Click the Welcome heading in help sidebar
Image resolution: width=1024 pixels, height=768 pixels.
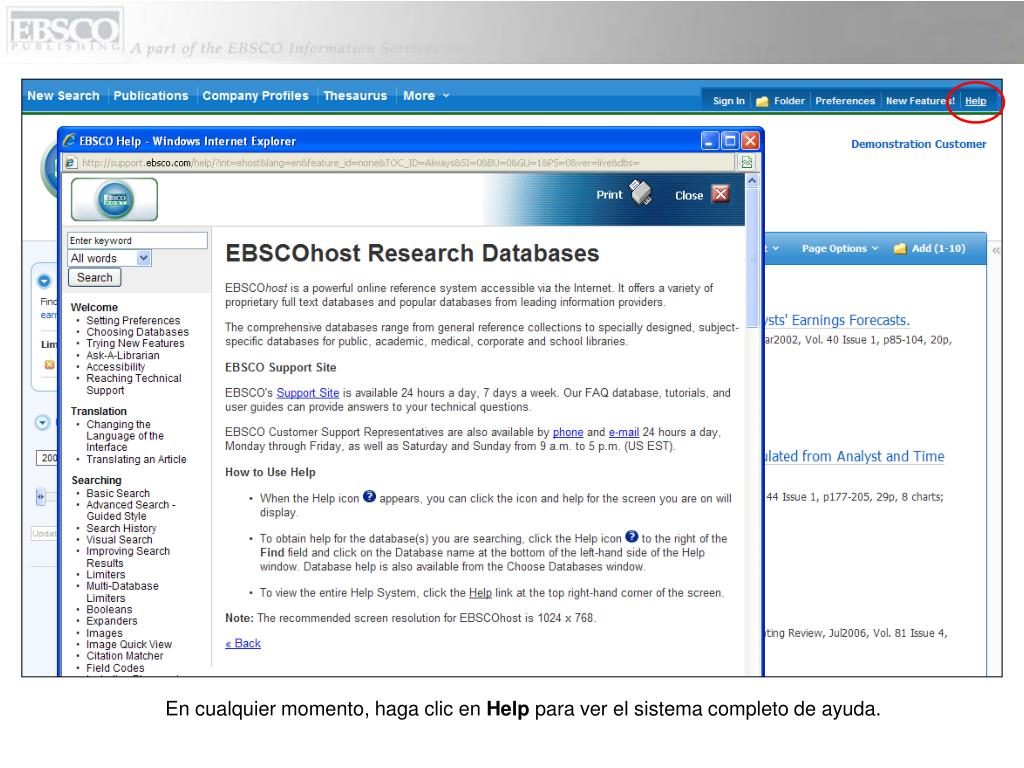(94, 307)
